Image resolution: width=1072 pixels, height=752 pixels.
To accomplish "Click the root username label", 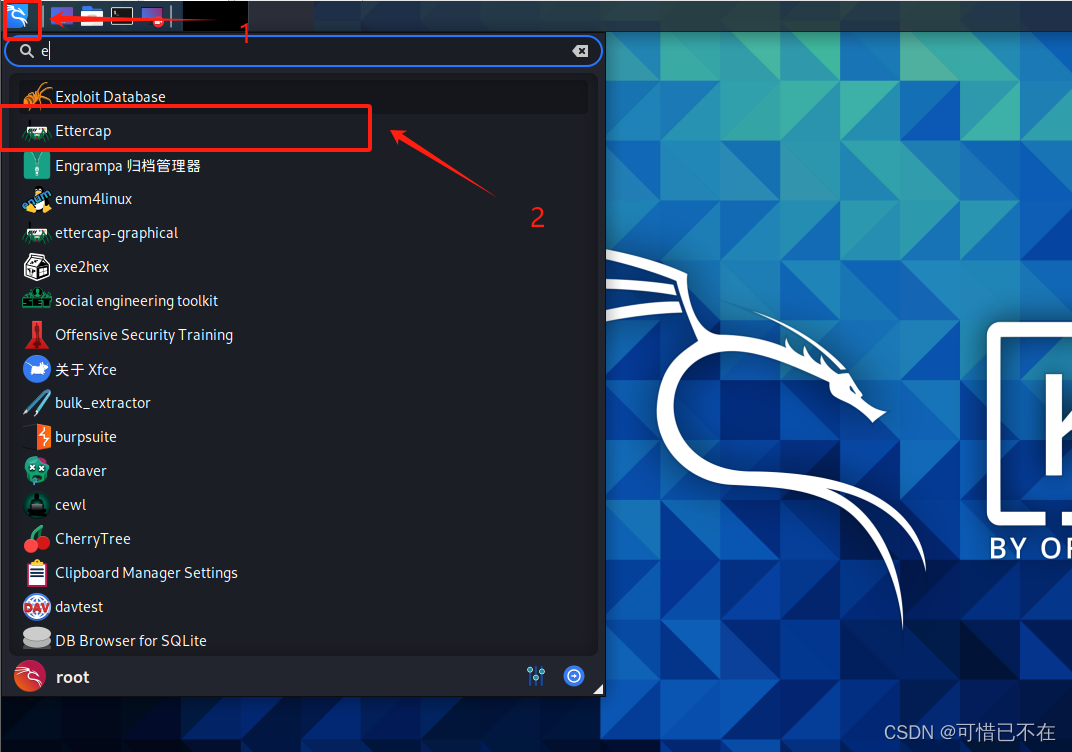I will (x=72, y=677).
